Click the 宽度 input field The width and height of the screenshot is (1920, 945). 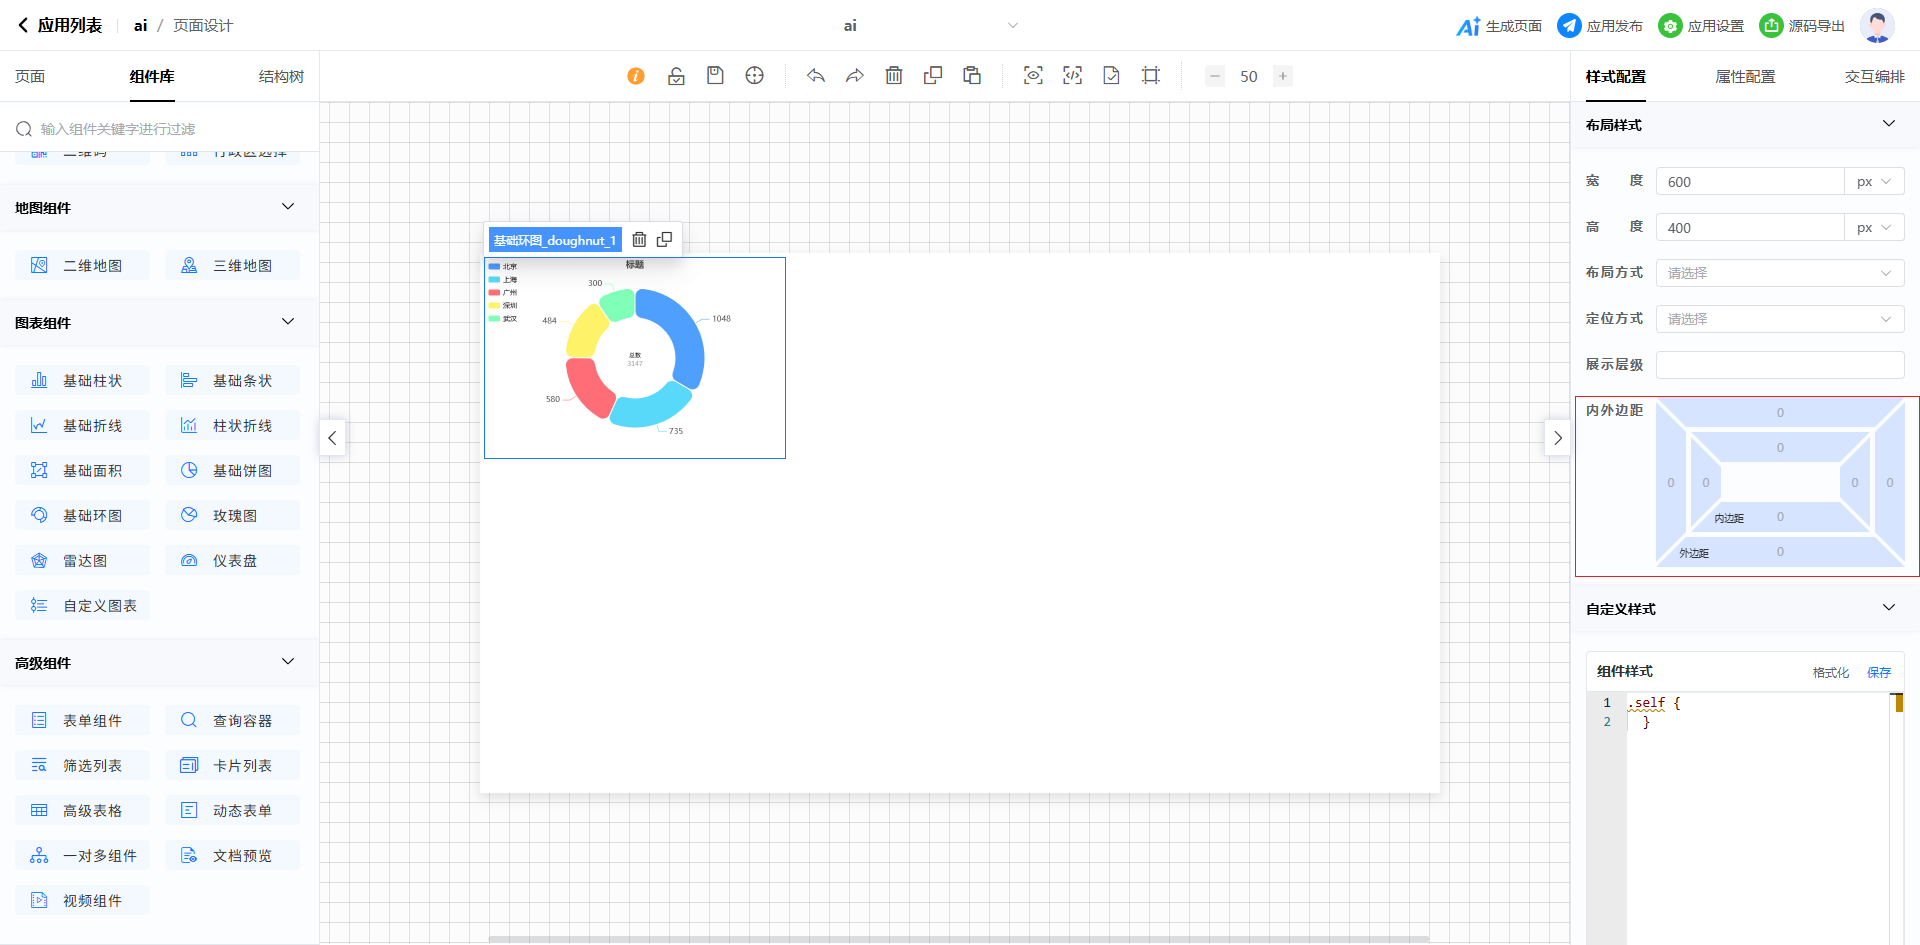[1750, 182]
